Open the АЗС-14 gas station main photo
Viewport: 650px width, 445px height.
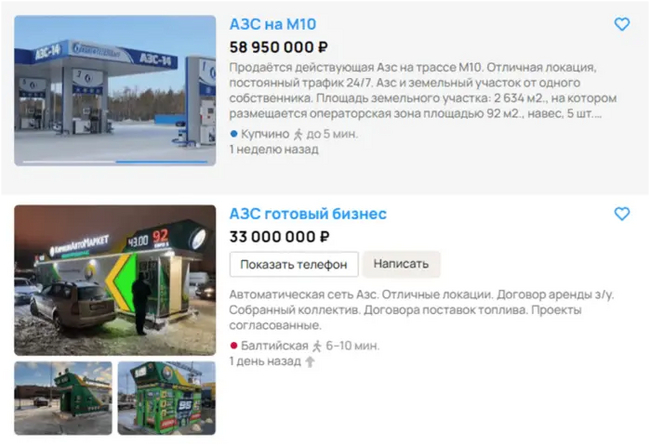coord(115,90)
